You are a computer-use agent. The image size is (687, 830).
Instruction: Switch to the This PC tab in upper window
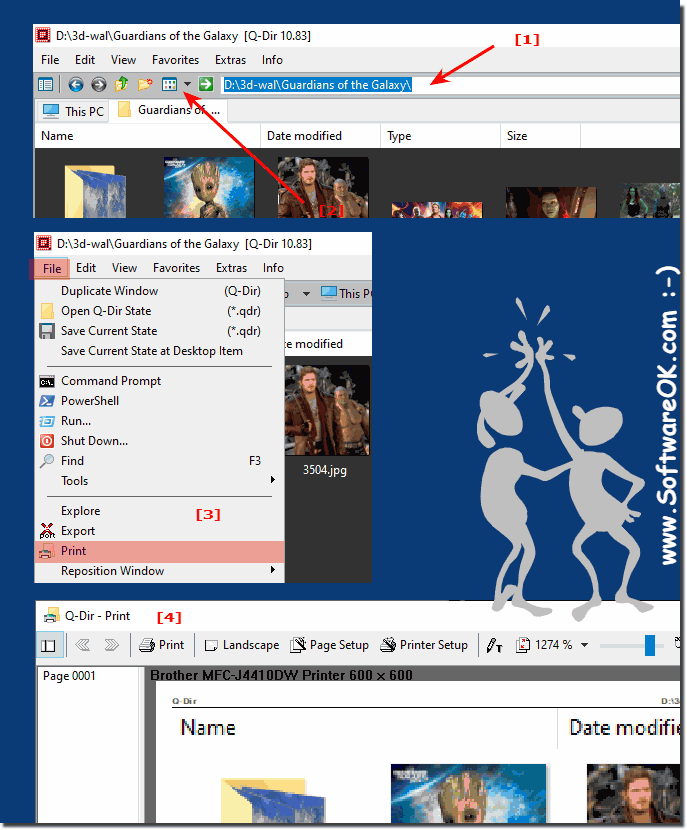tap(73, 112)
